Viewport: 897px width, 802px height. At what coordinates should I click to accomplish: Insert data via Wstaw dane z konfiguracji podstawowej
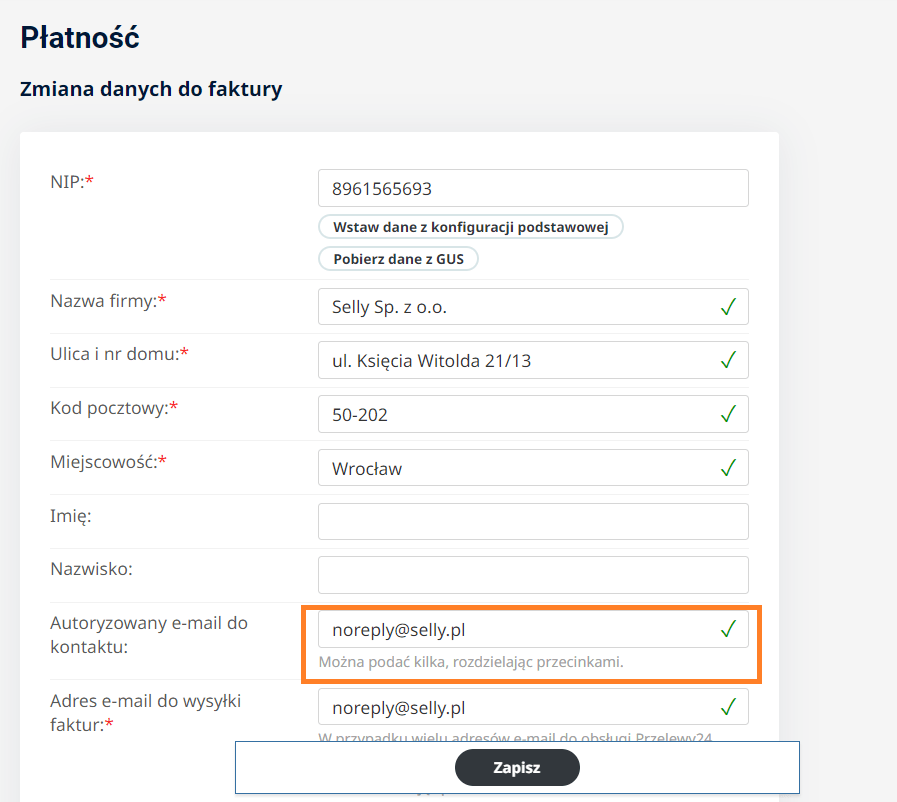[471, 227]
